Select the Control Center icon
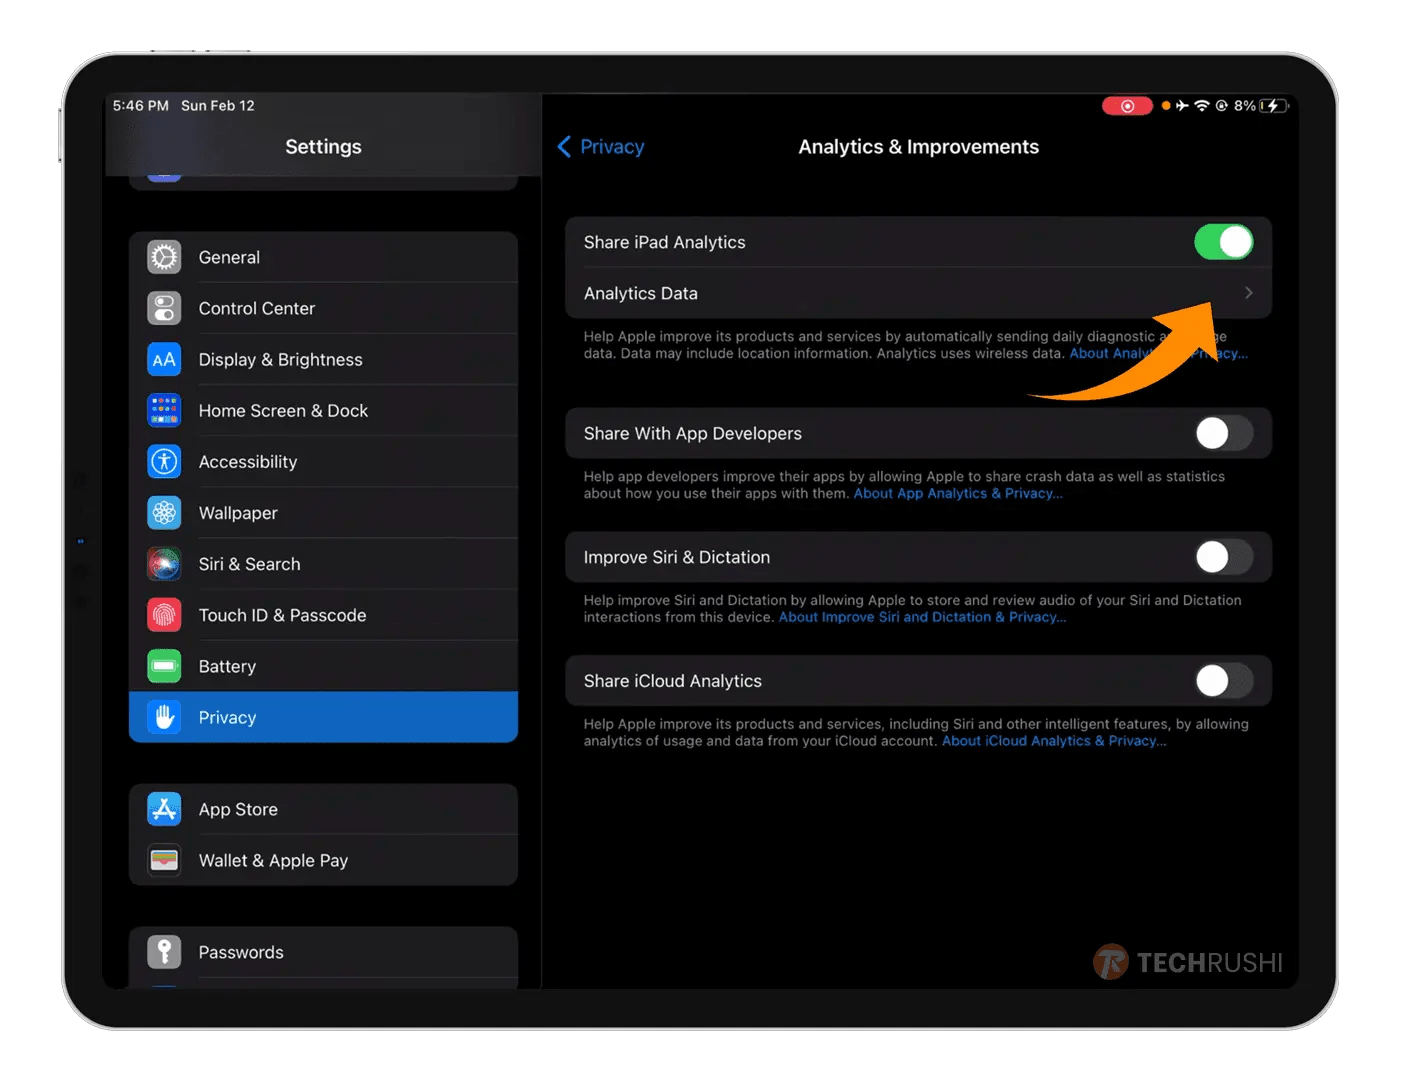Screen dimensions: 1403x1080 (x=163, y=308)
